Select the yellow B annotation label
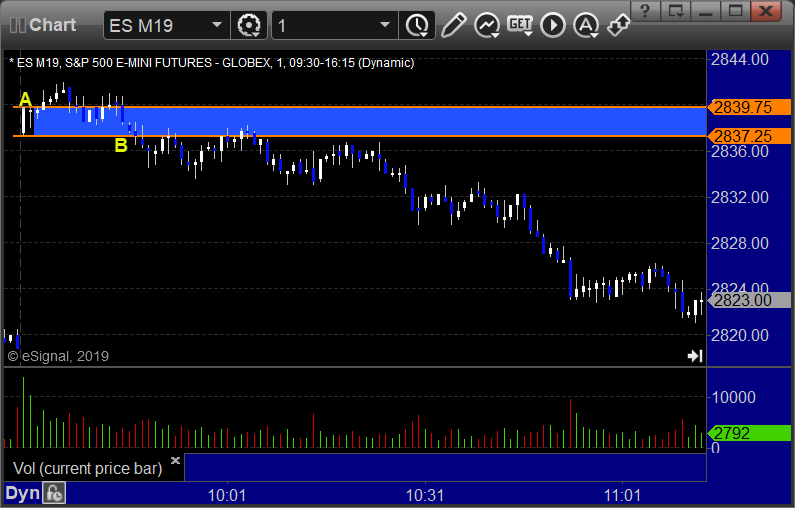Screen dimensions: 795x508 [121, 146]
